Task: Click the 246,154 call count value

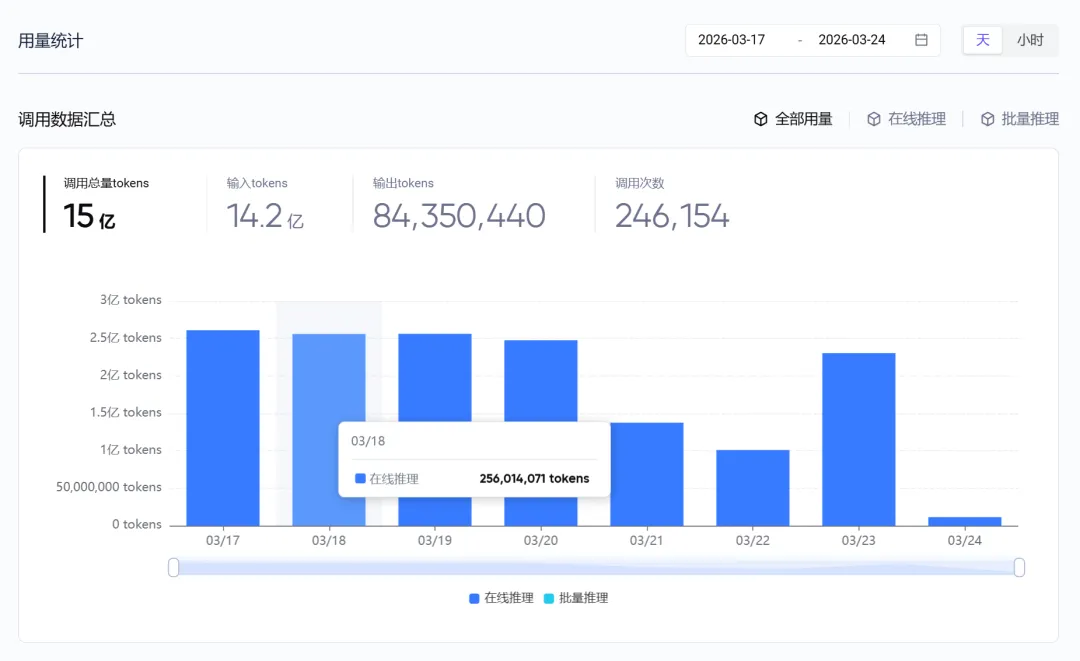Action: [x=672, y=216]
